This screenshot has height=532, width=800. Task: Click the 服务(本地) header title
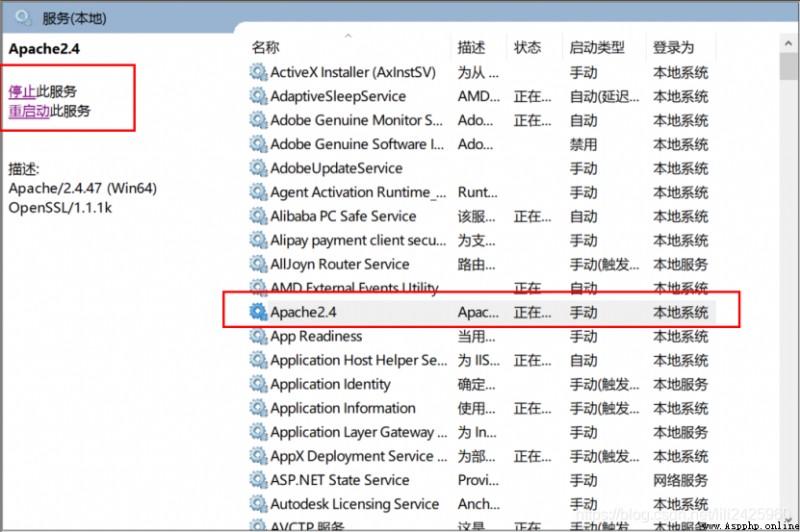[x=74, y=18]
